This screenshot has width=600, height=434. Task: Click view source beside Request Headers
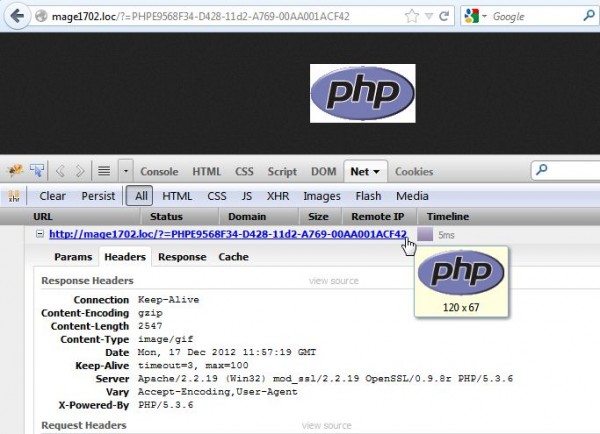point(326,426)
